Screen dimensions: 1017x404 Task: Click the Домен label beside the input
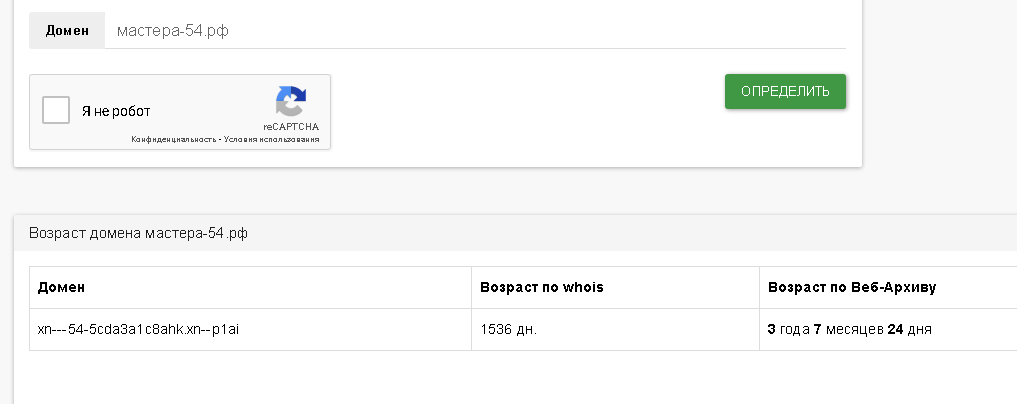(67, 30)
